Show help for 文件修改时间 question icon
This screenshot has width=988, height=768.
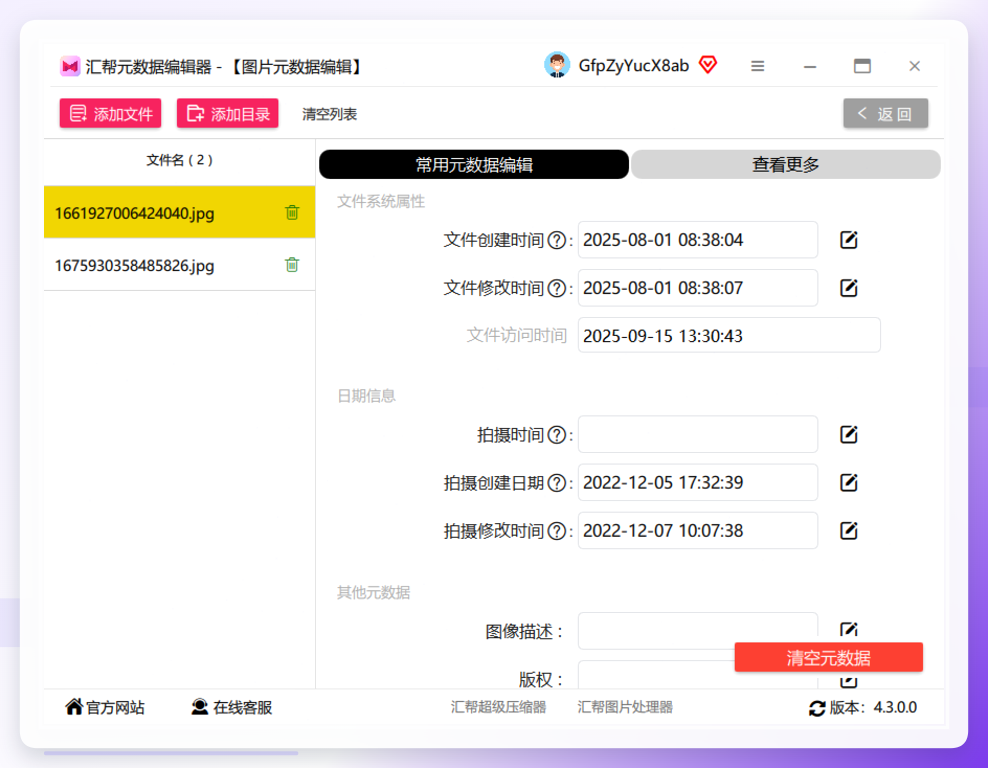click(x=556, y=289)
